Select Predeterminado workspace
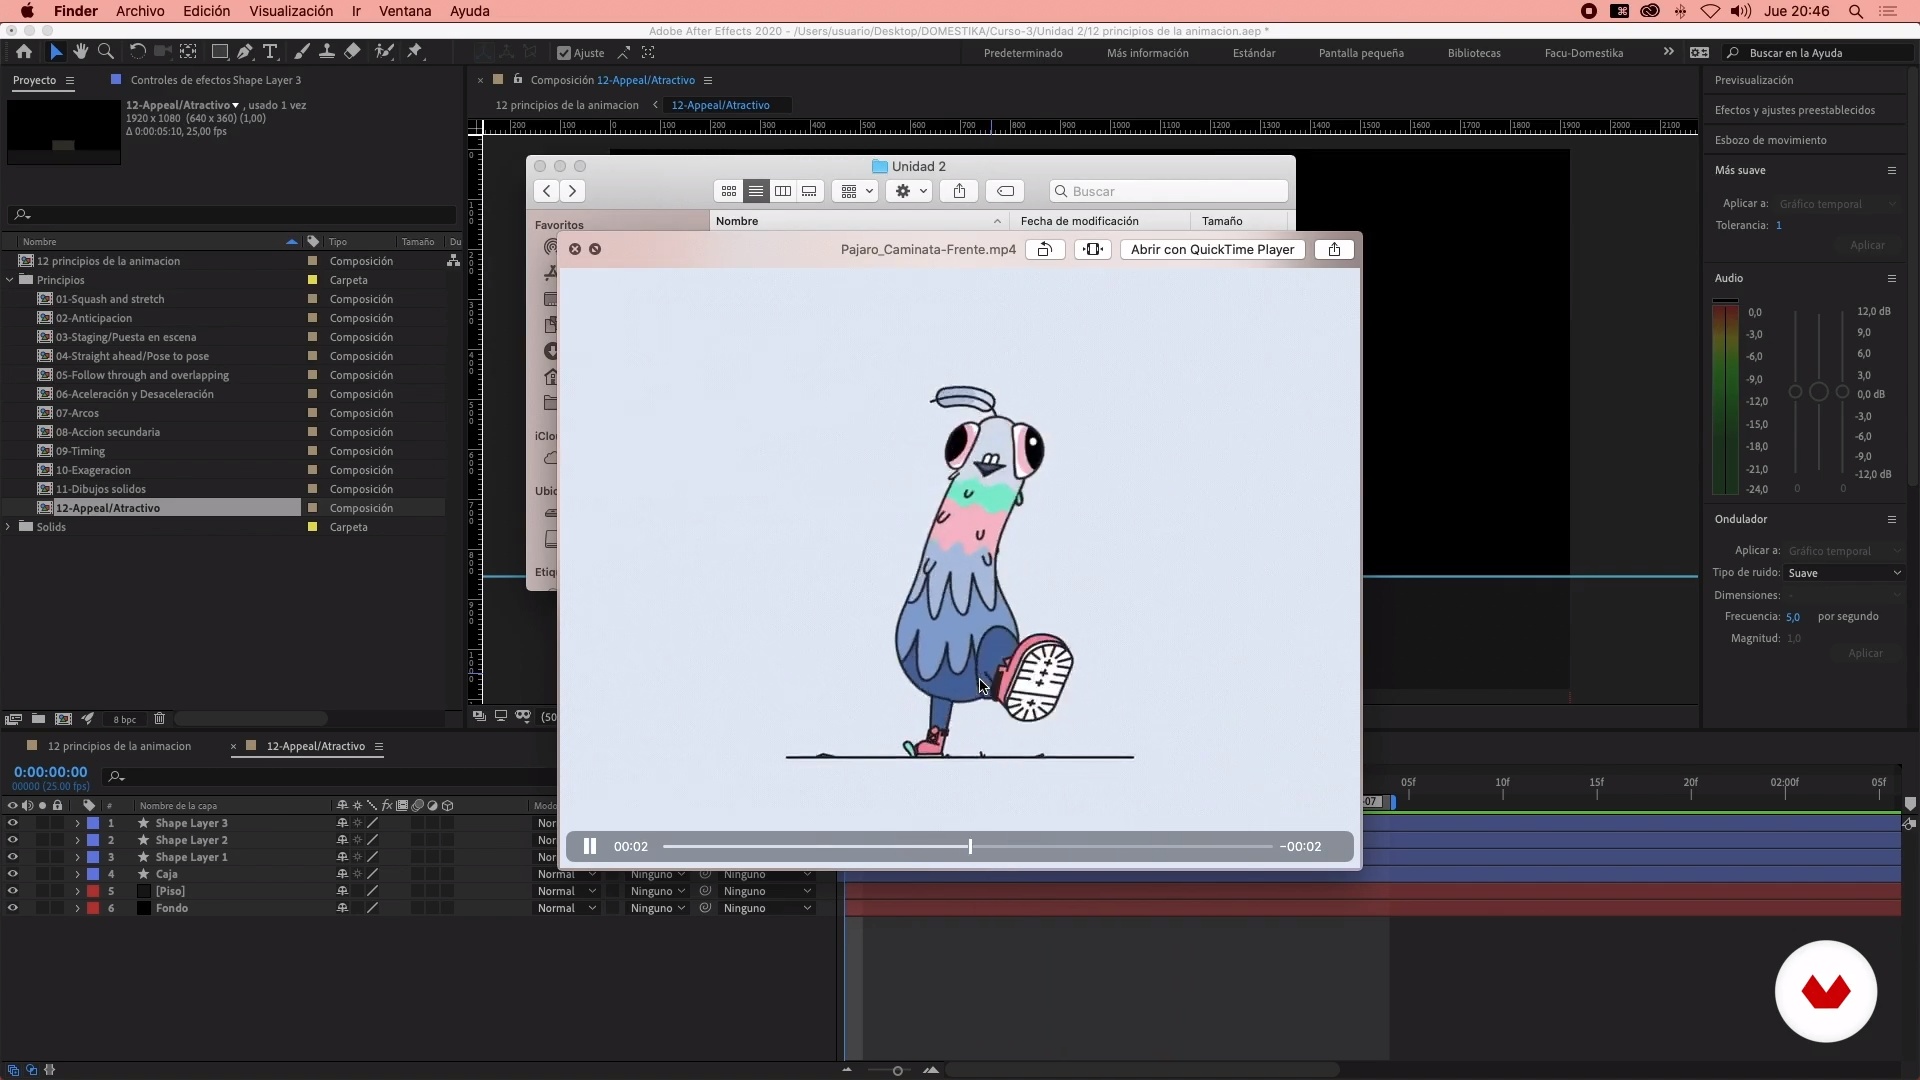This screenshot has width=1920, height=1080. tap(1023, 53)
